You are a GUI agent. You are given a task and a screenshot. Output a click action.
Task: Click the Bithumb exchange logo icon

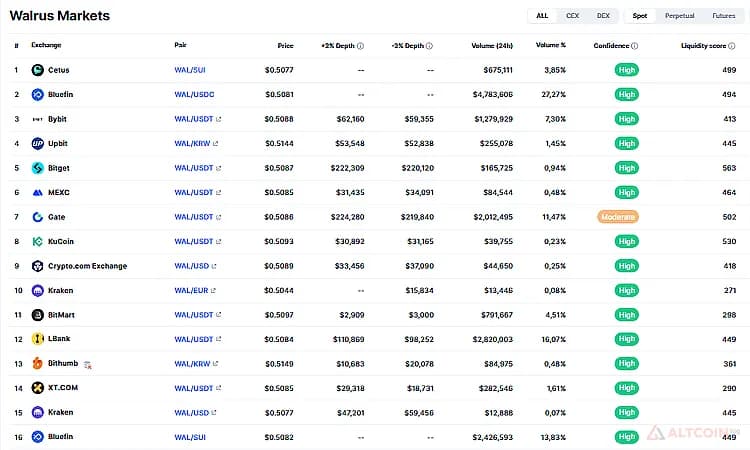[37, 363]
